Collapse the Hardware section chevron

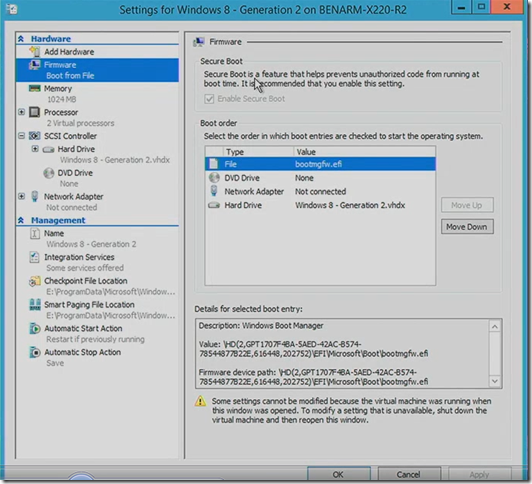[21, 39]
